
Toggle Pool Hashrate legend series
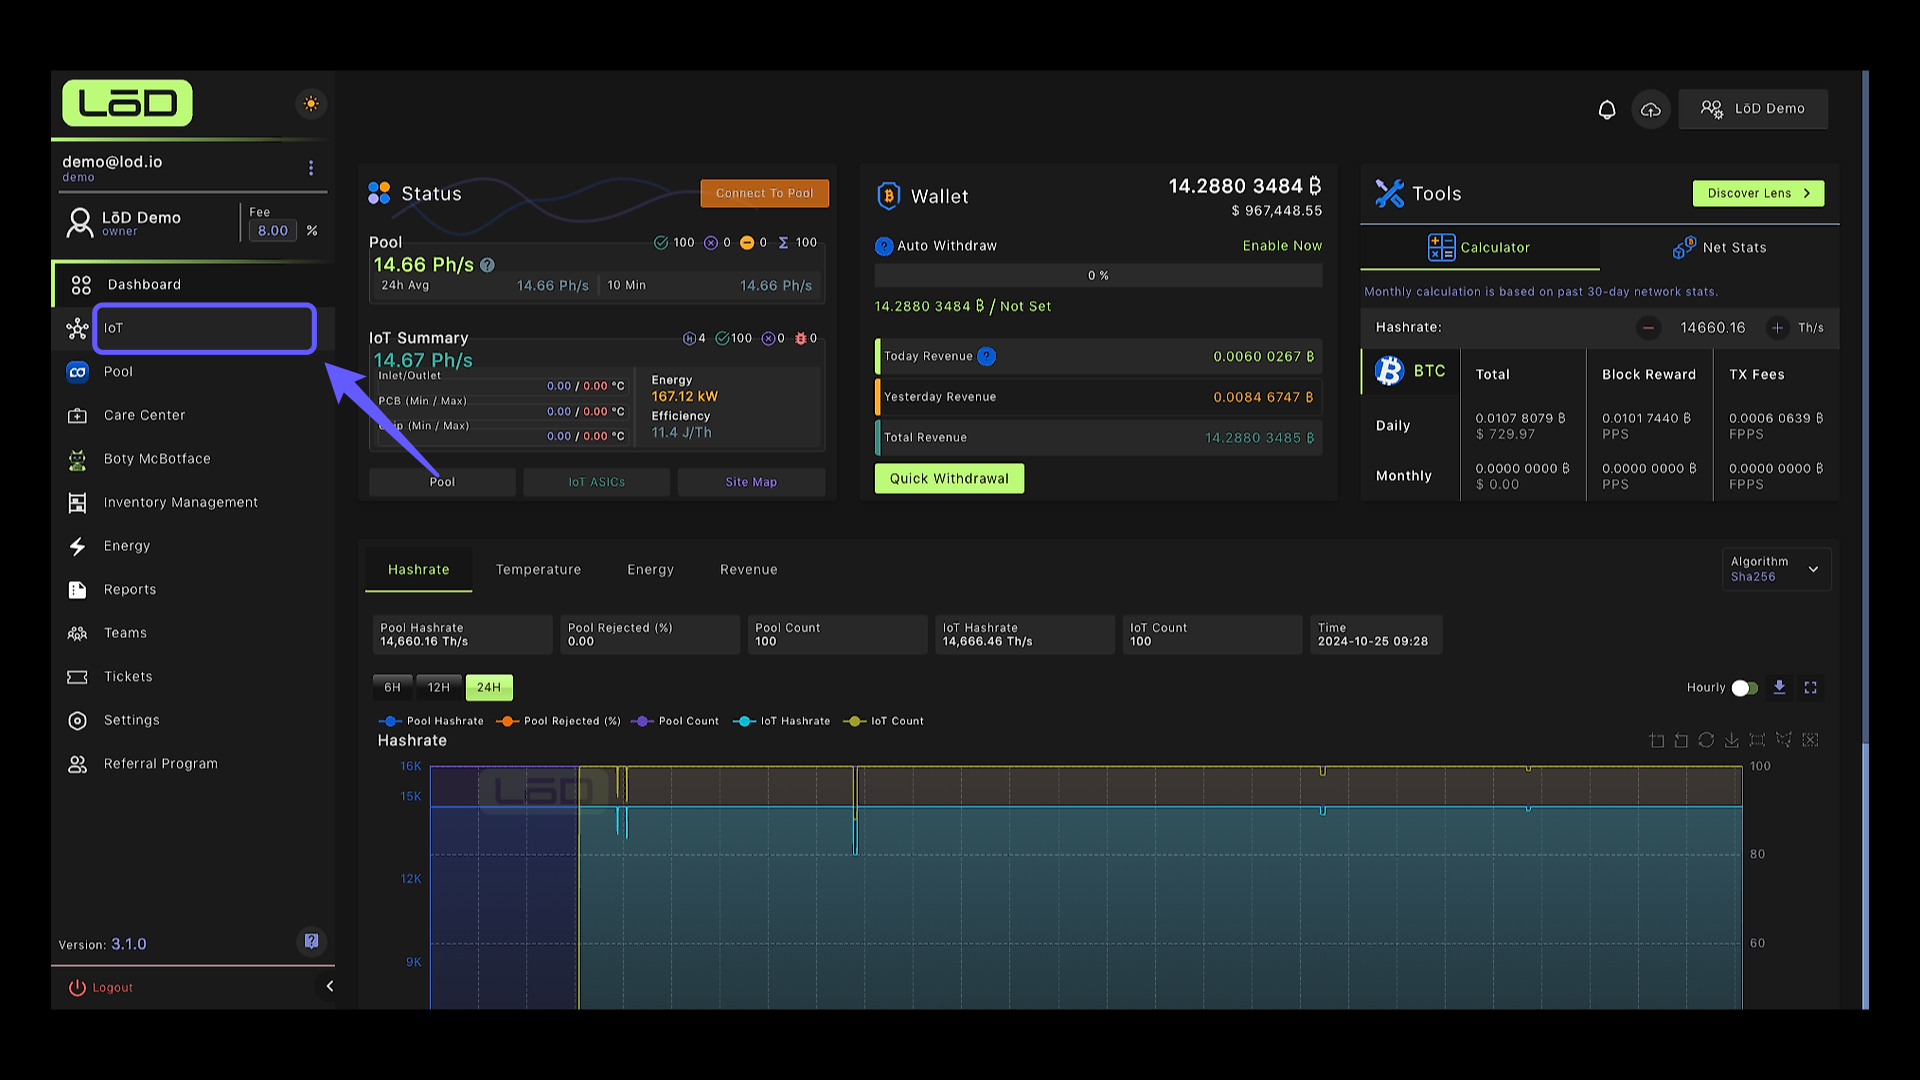tap(431, 721)
